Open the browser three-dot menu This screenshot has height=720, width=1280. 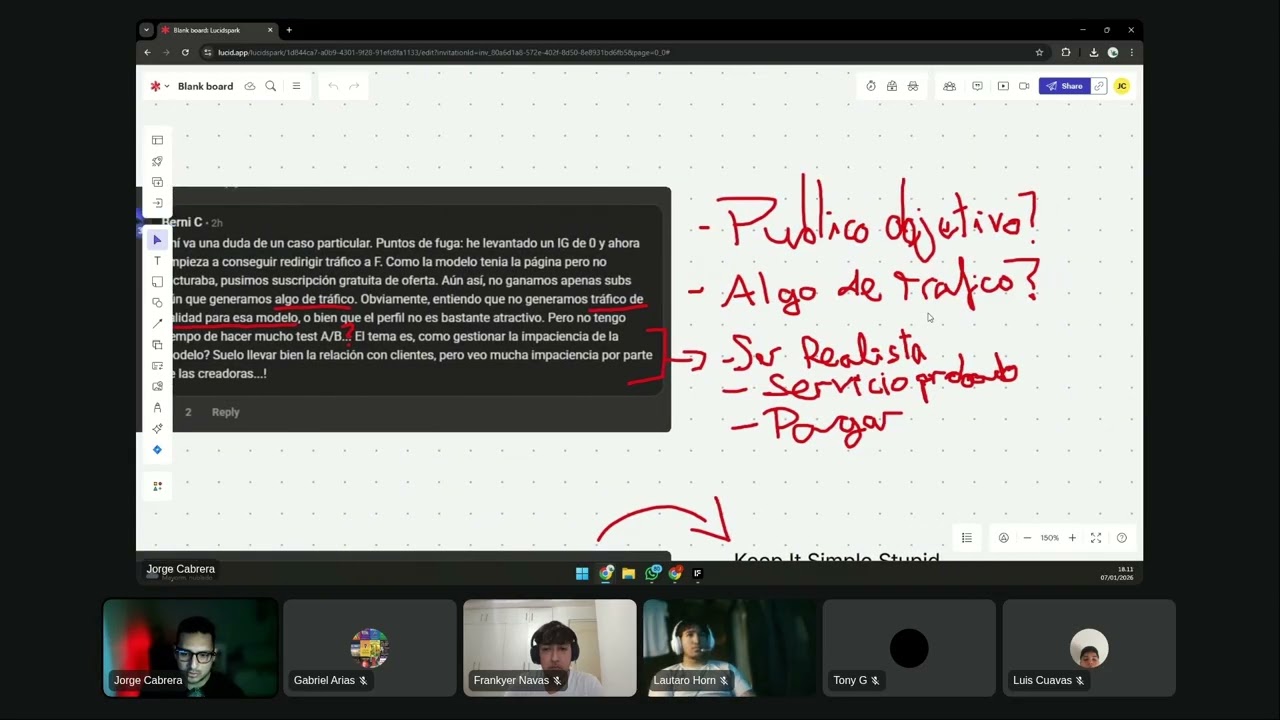(x=1132, y=52)
